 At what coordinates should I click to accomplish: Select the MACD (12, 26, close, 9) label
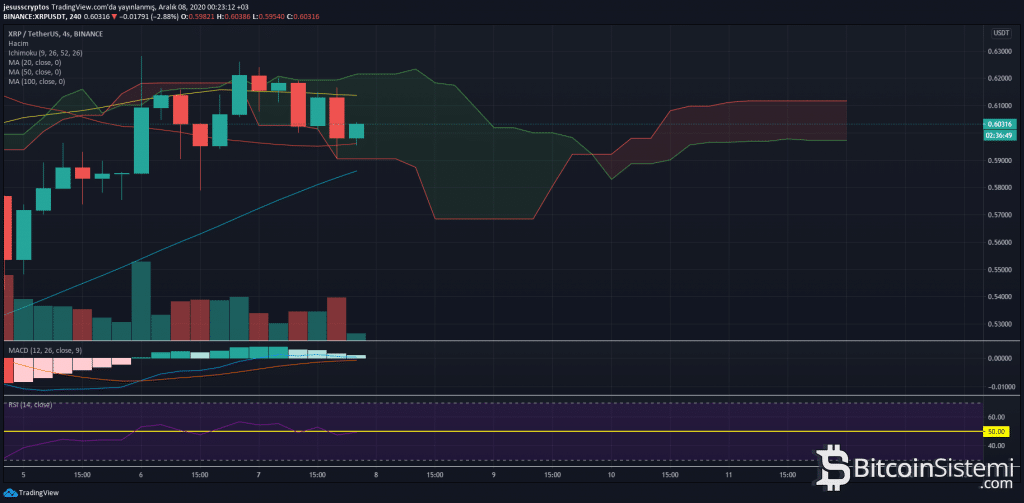click(x=42, y=350)
